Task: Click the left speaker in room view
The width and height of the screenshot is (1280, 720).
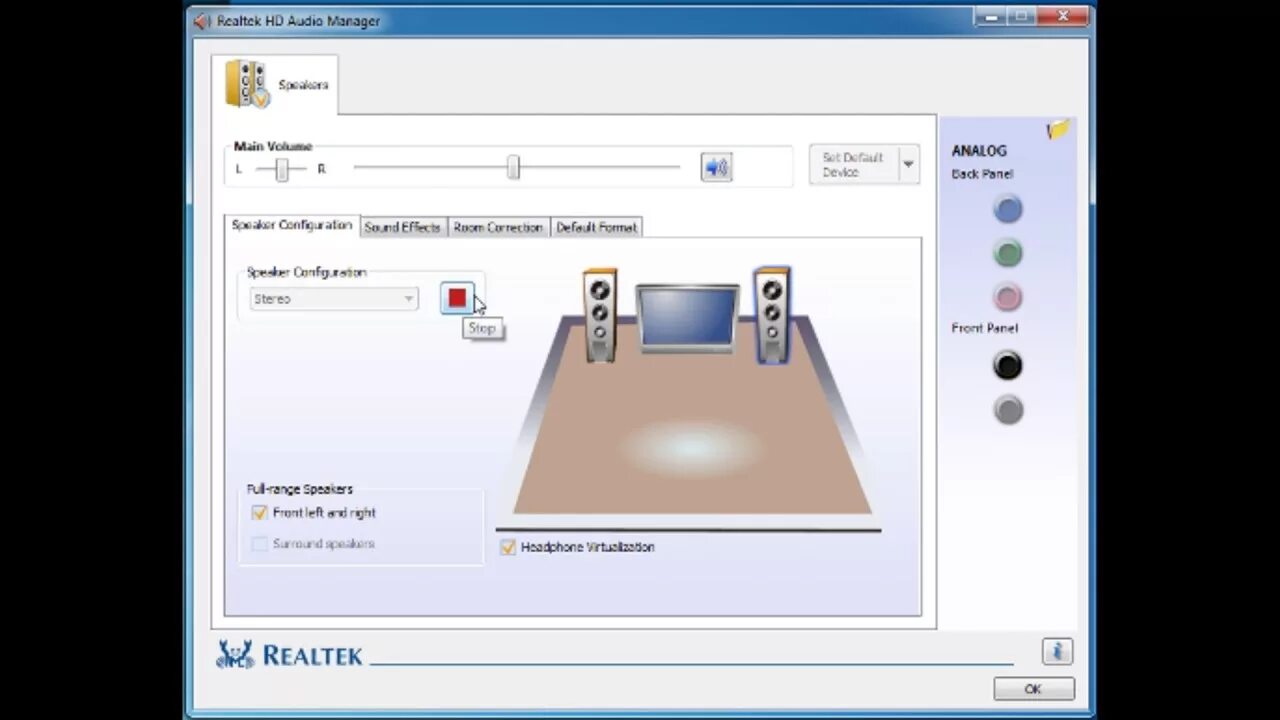Action: (600, 315)
